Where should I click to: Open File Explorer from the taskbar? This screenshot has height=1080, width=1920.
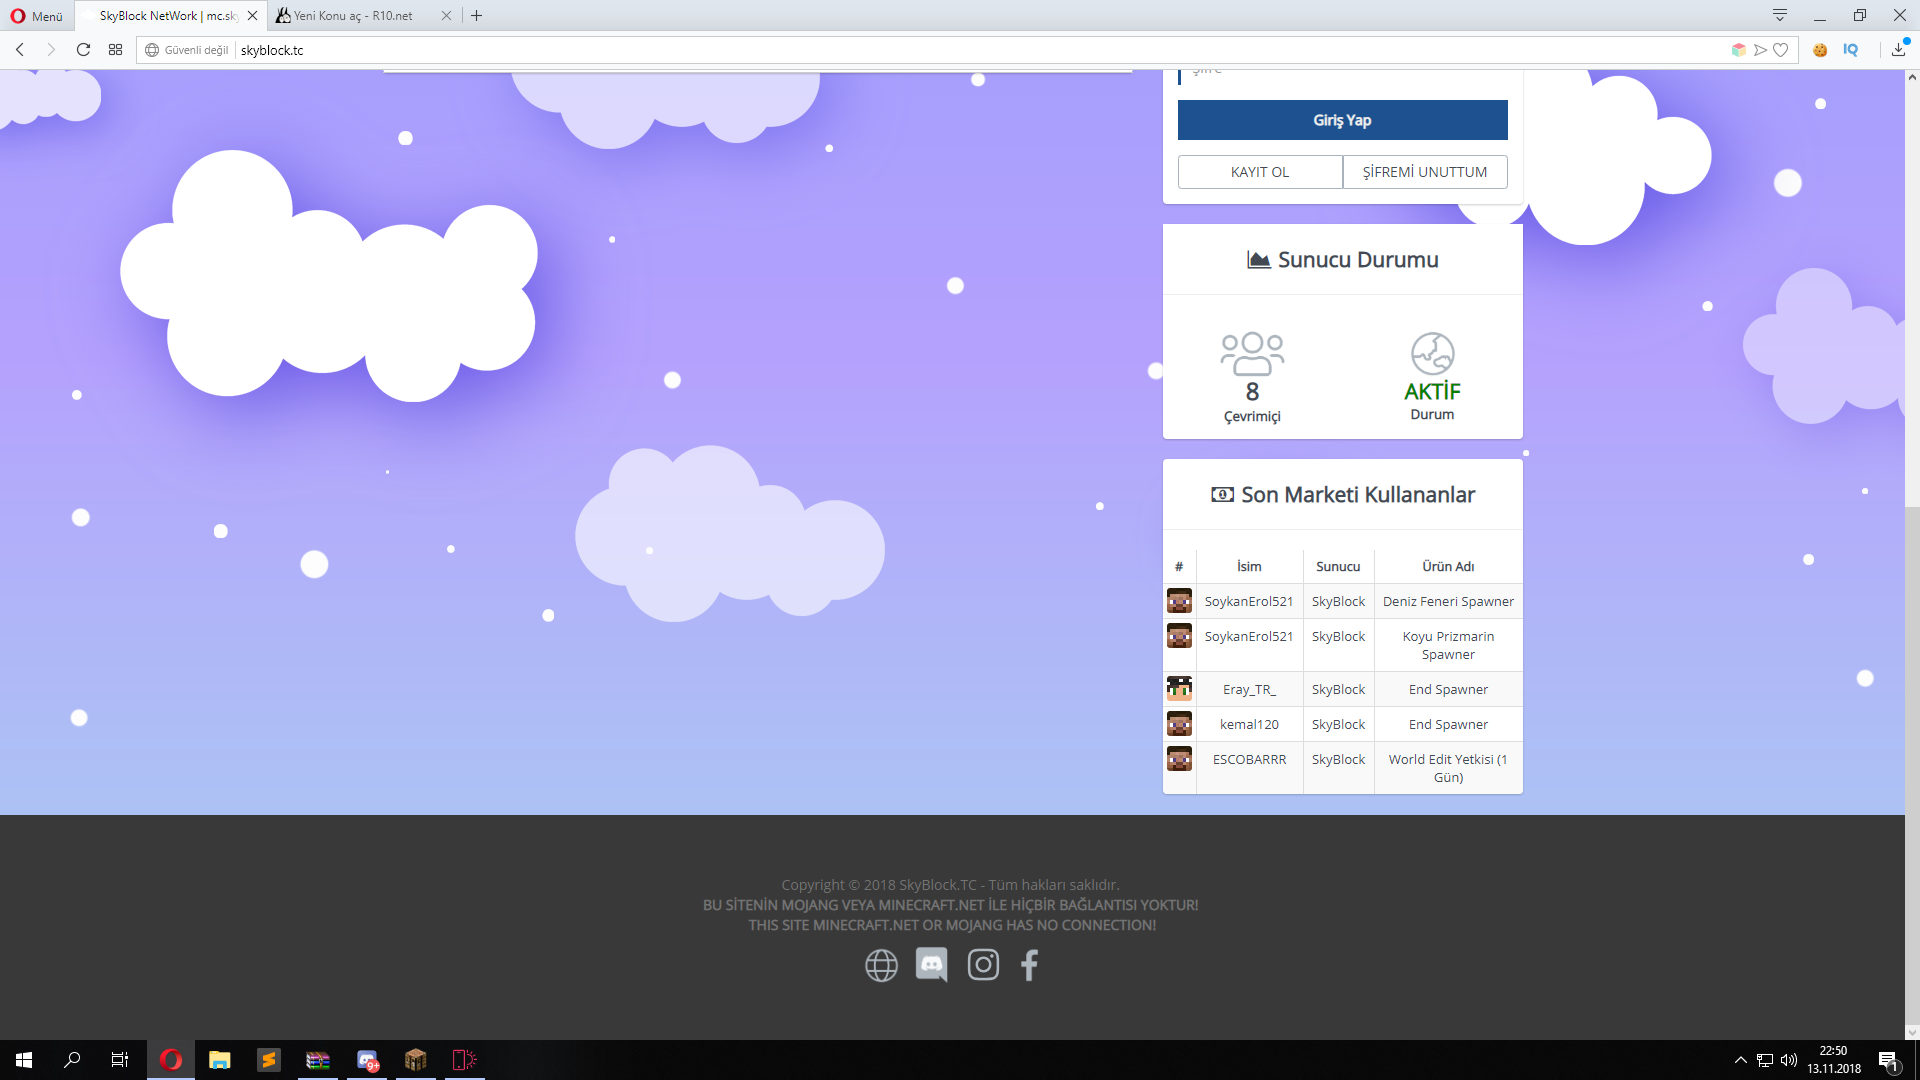220,1060
